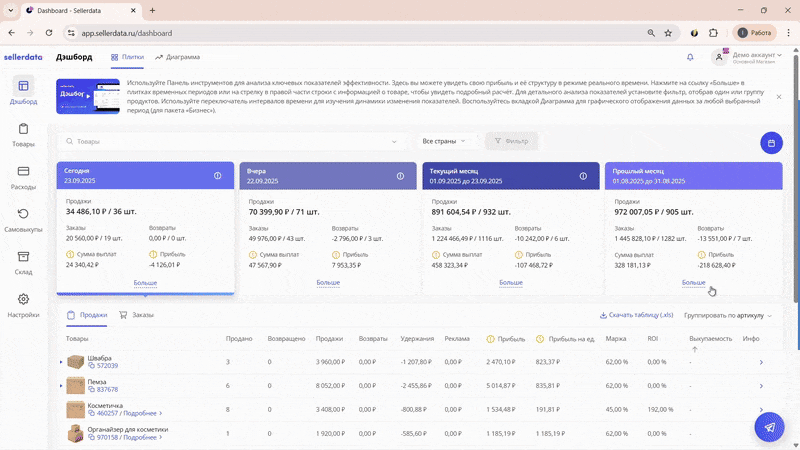Click Скачать таблицу (.xls) link

pos(636,315)
